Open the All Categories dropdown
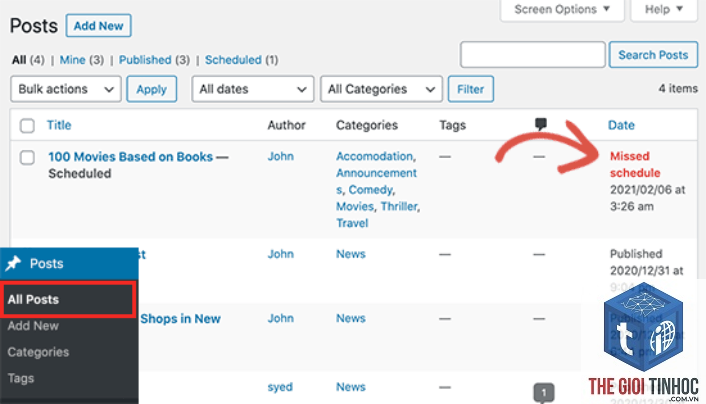 pos(381,89)
